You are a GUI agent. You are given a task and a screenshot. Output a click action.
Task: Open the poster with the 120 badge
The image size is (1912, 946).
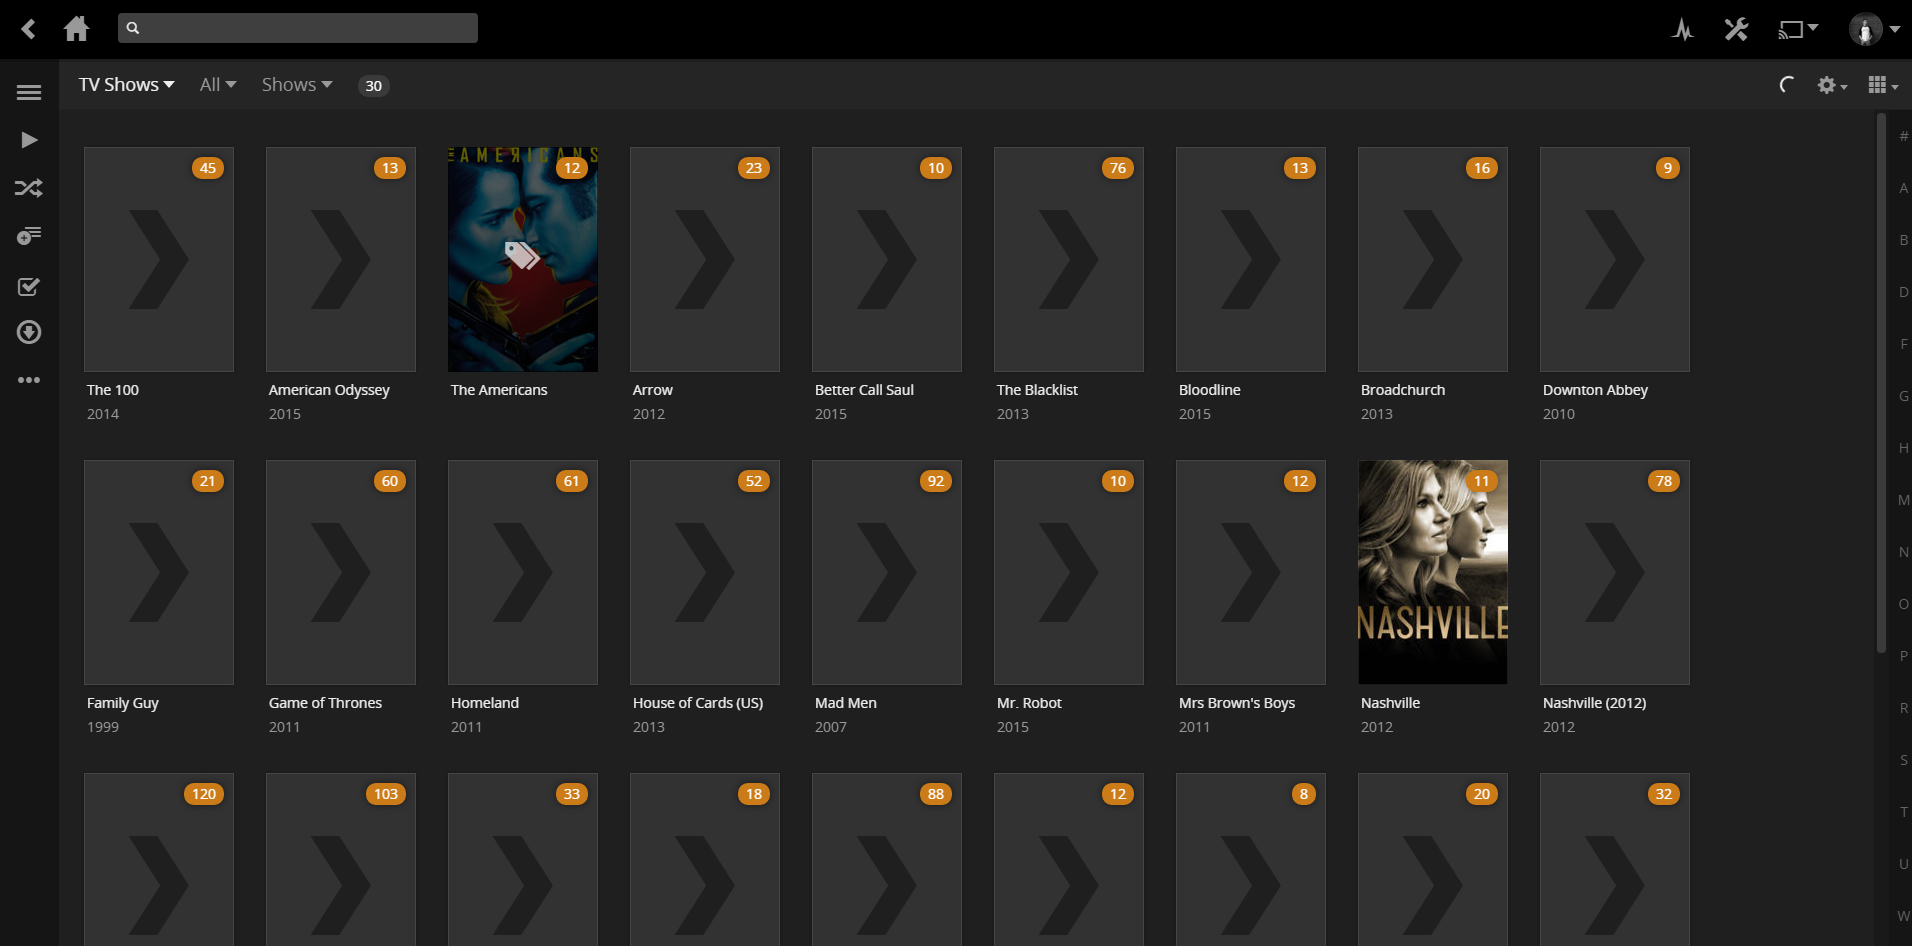159,859
